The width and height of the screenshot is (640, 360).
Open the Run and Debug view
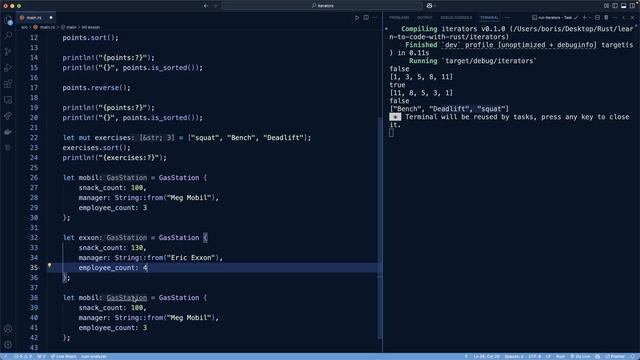click(x=8, y=68)
